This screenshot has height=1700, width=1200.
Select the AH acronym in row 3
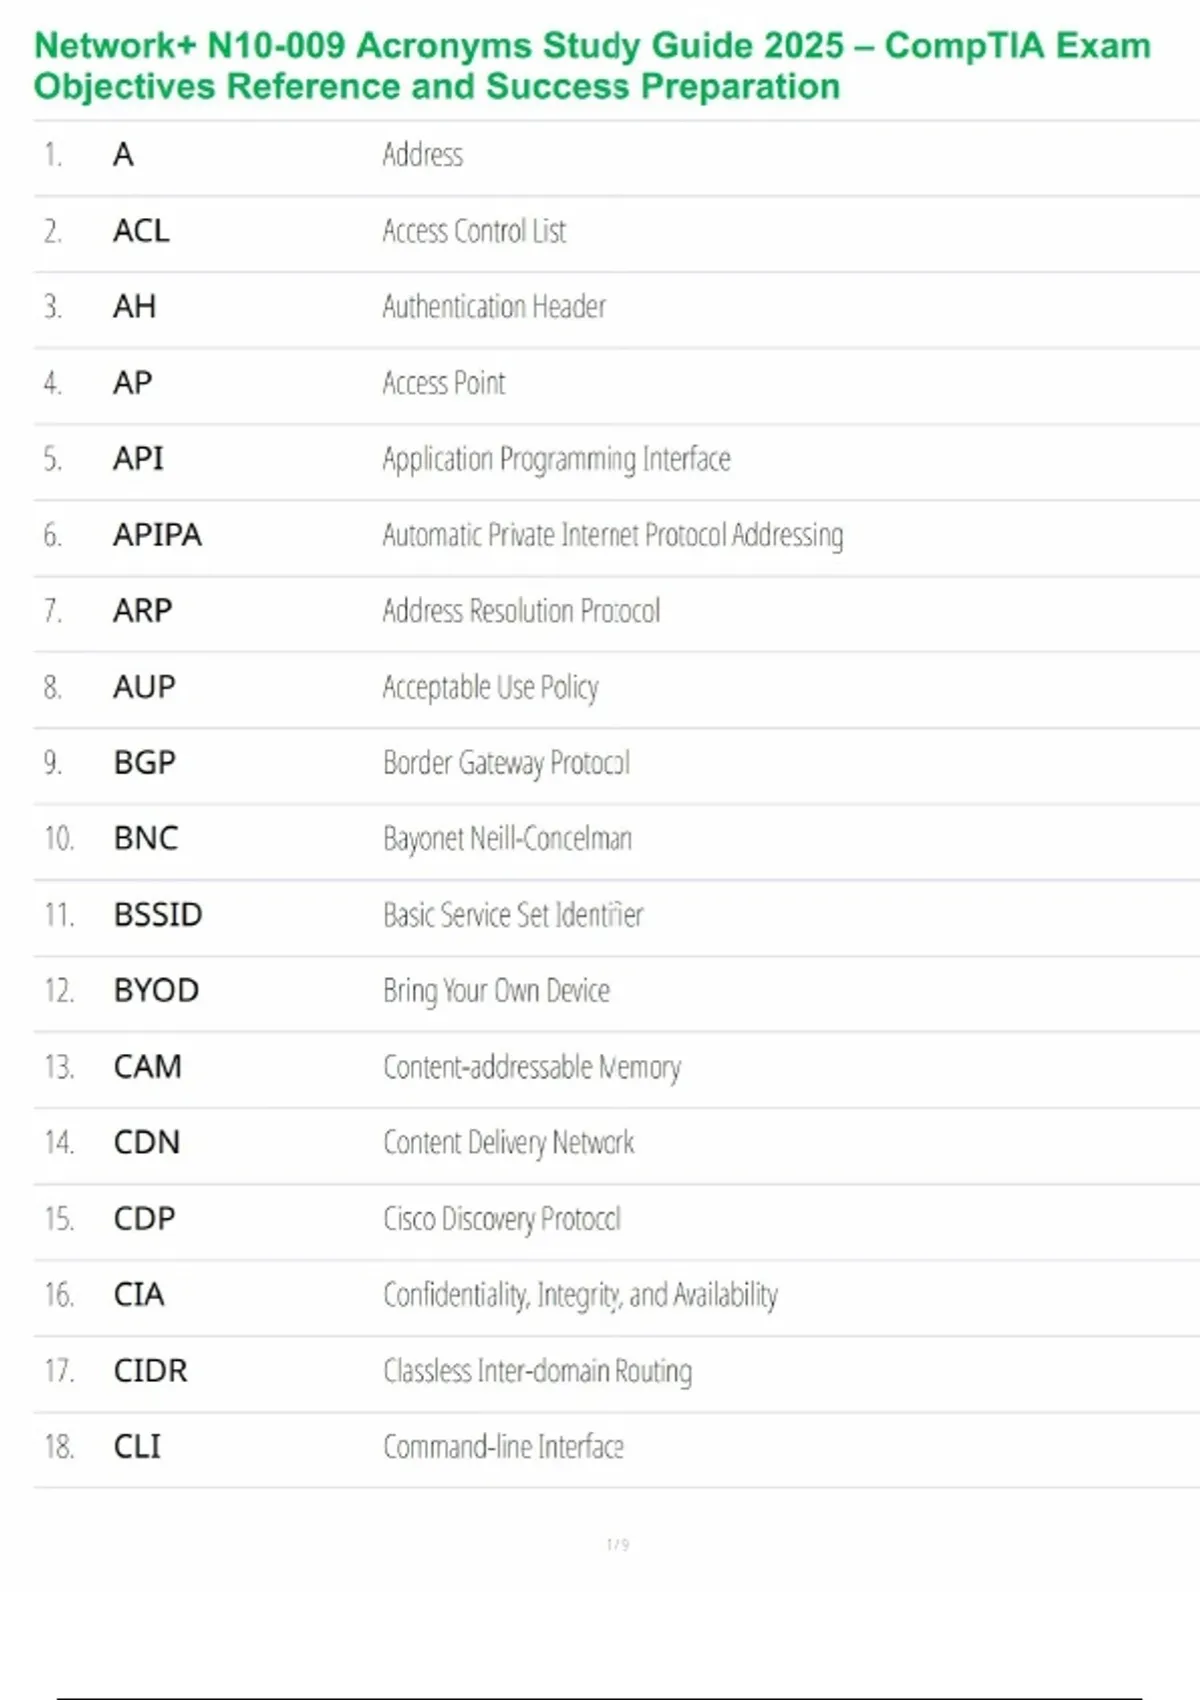(x=134, y=307)
